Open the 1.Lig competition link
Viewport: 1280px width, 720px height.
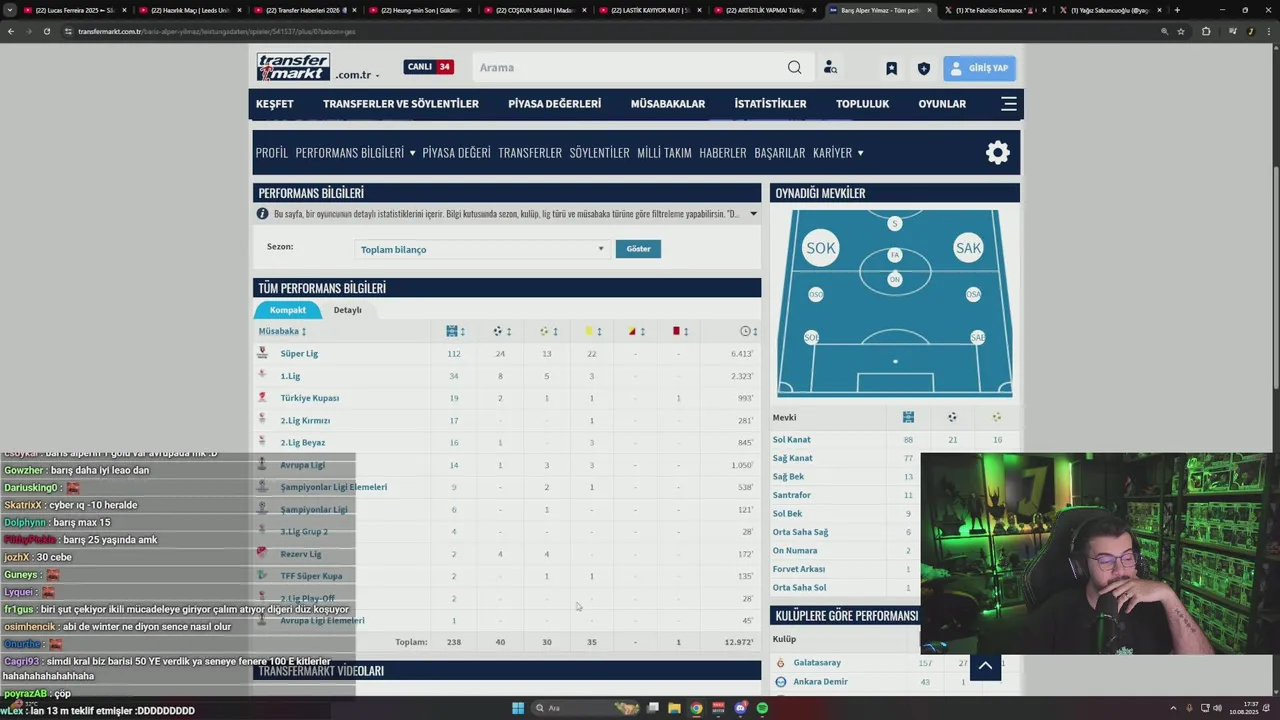click(290, 376)
